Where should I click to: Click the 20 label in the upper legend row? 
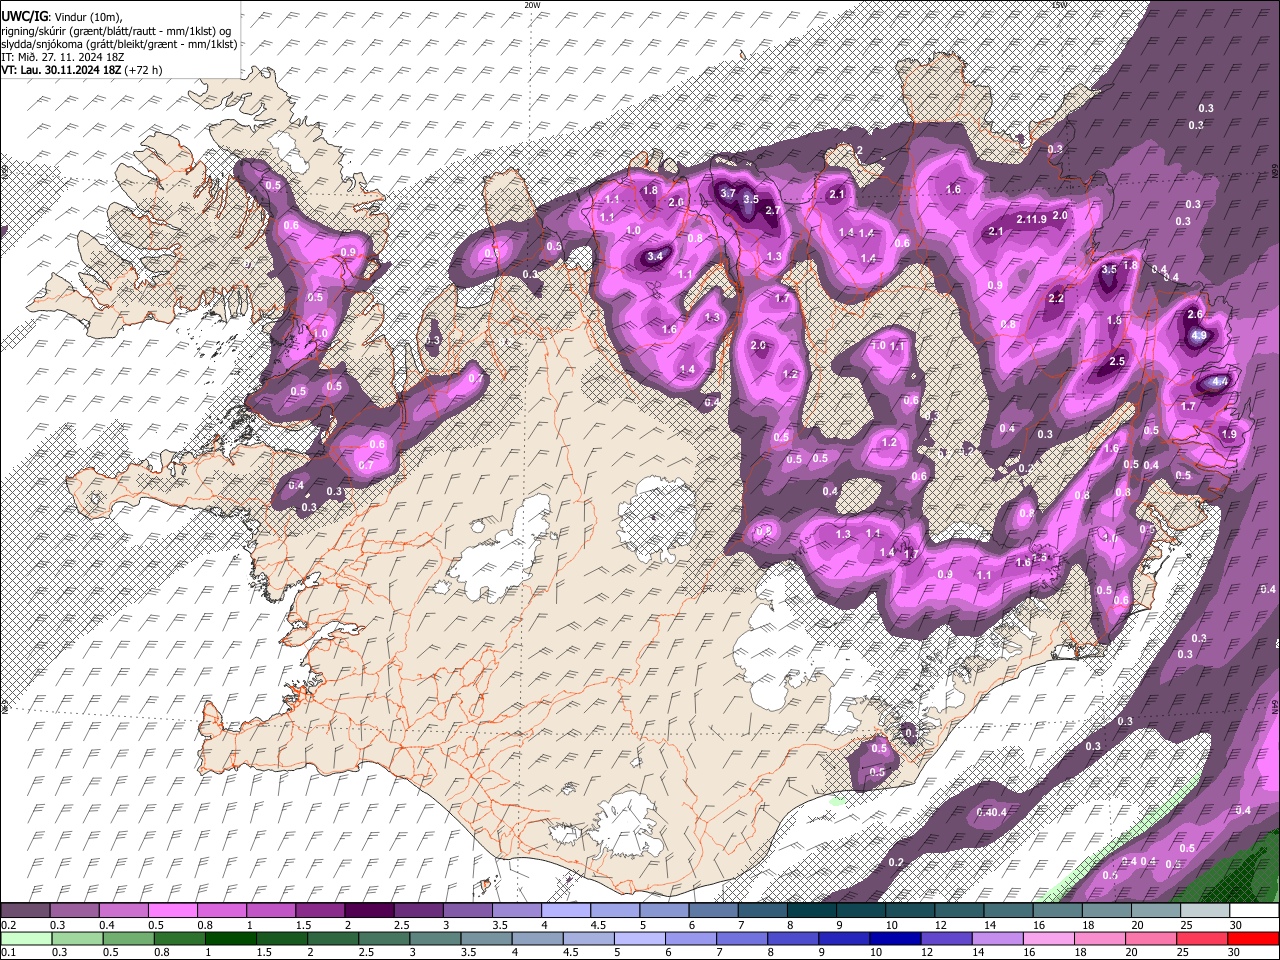pos(1137,925)
